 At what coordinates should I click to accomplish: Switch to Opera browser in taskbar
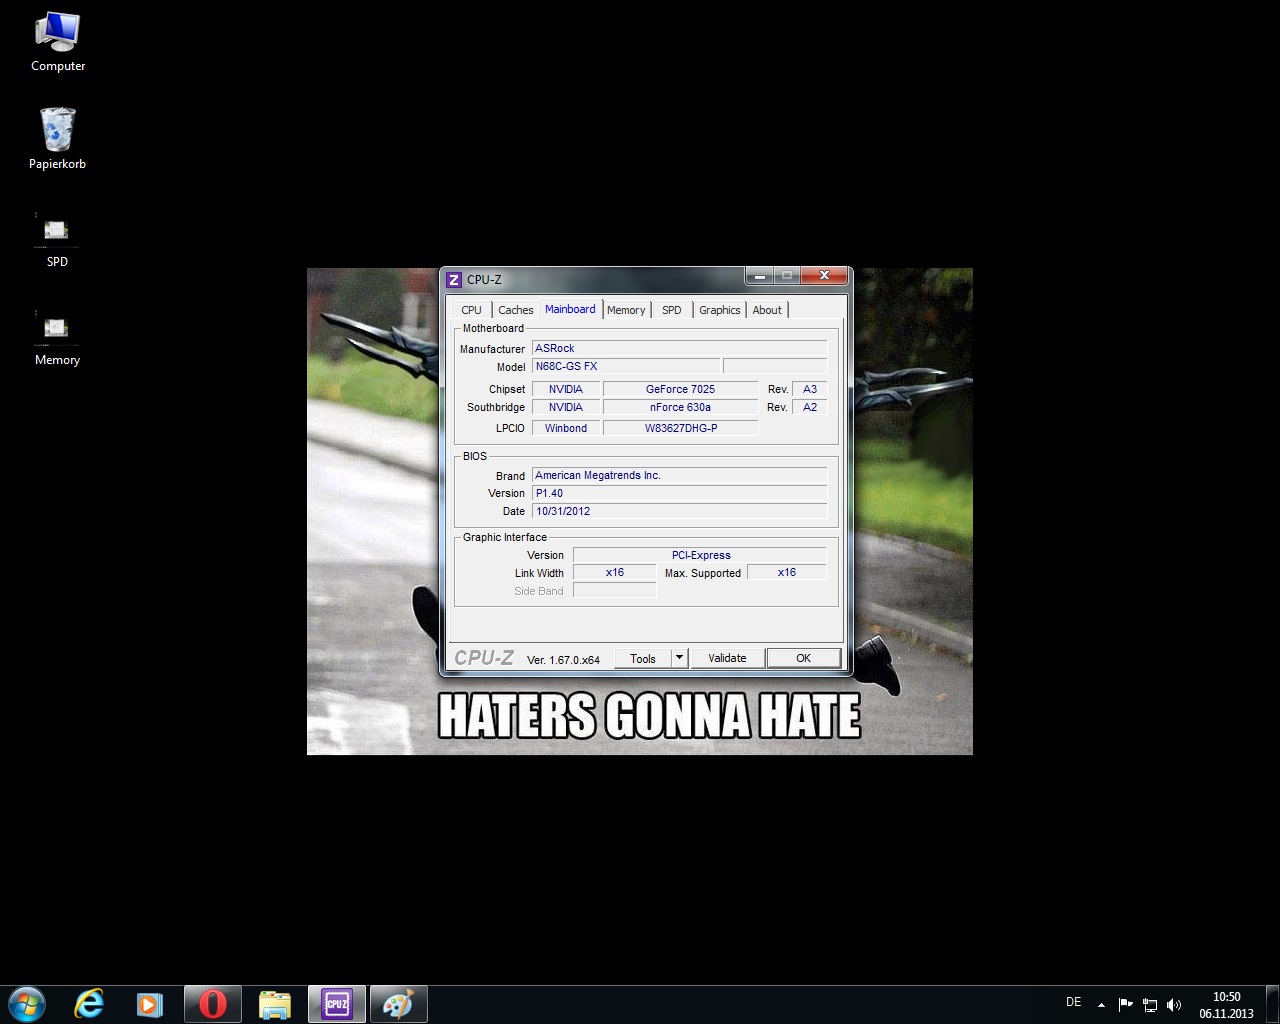(212, 1004)
